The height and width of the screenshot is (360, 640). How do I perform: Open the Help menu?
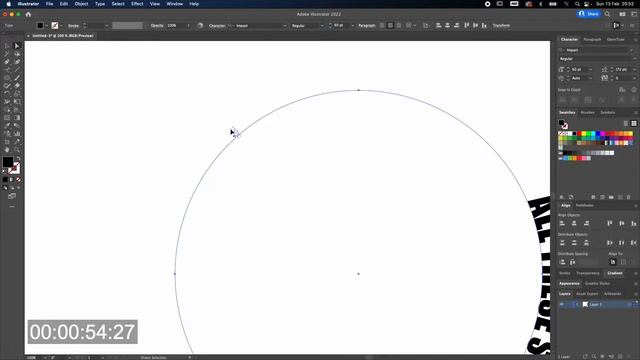coord(194,4)
